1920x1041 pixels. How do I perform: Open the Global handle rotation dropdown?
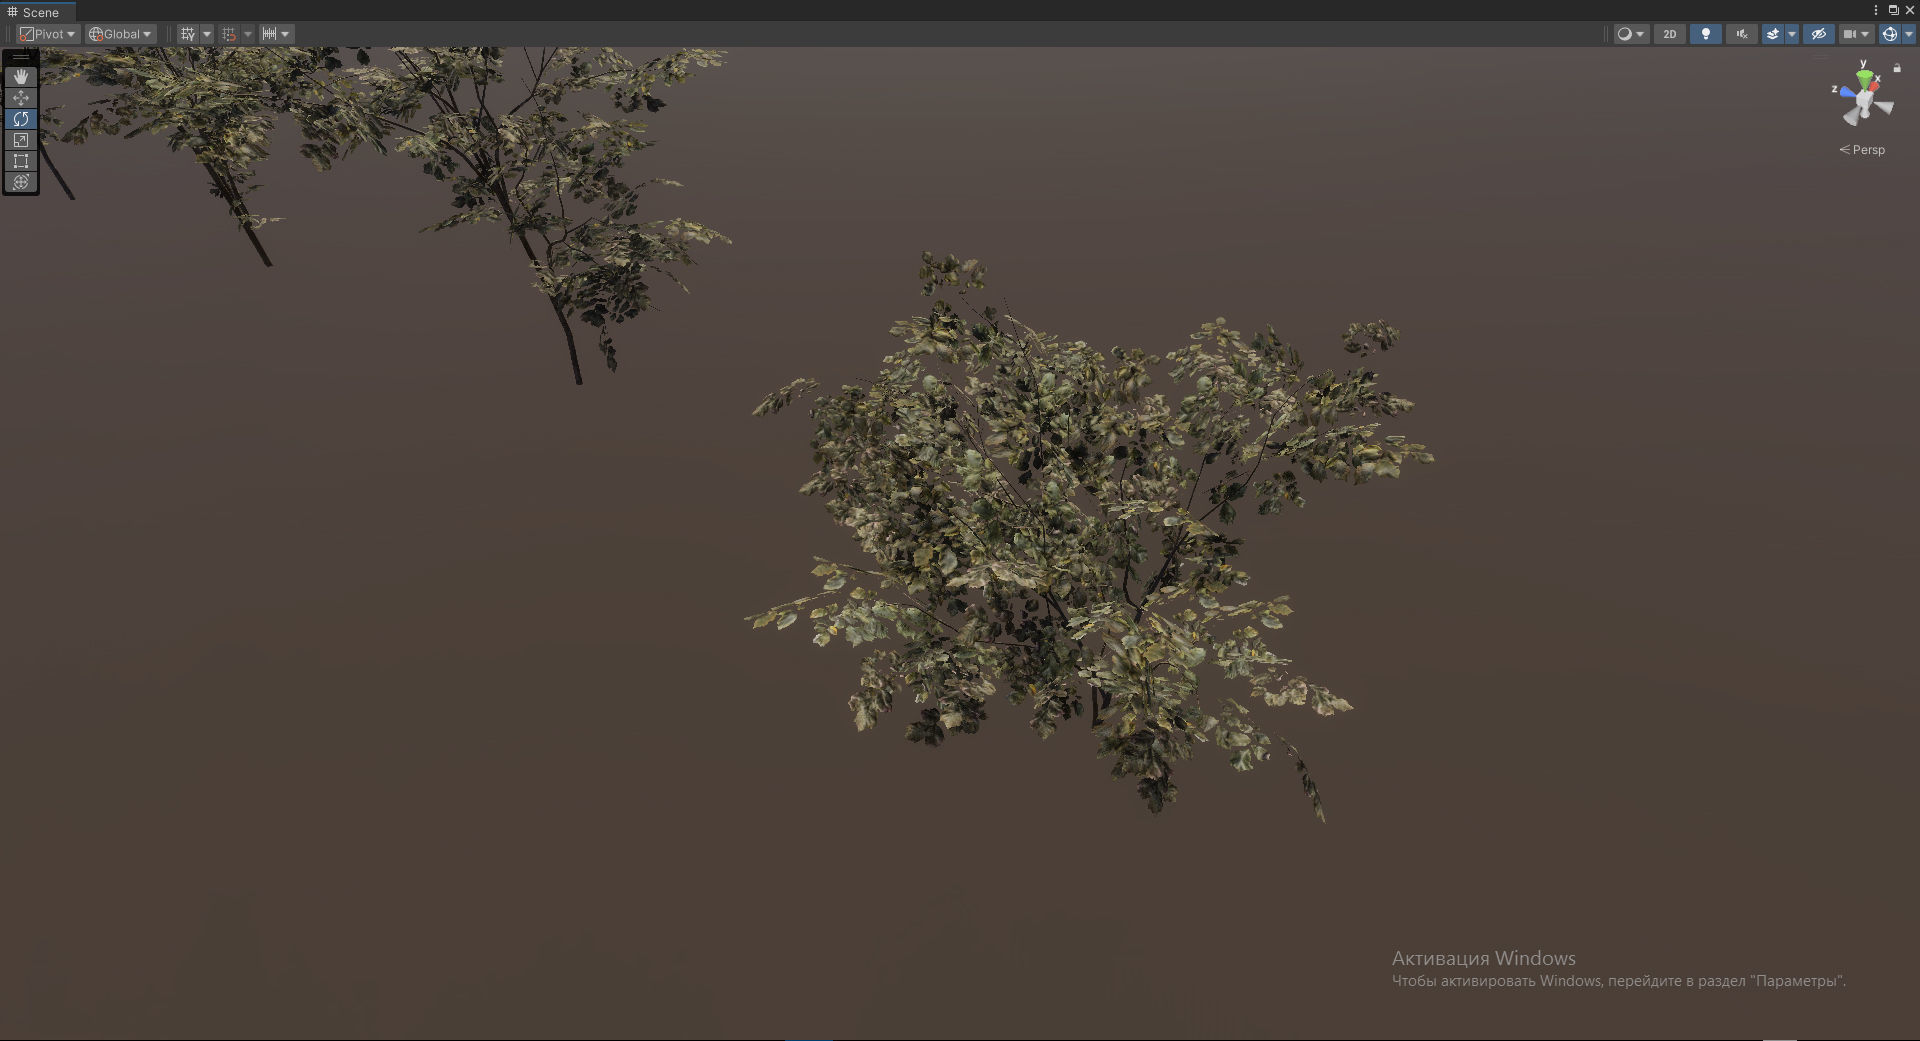[120, 34]
